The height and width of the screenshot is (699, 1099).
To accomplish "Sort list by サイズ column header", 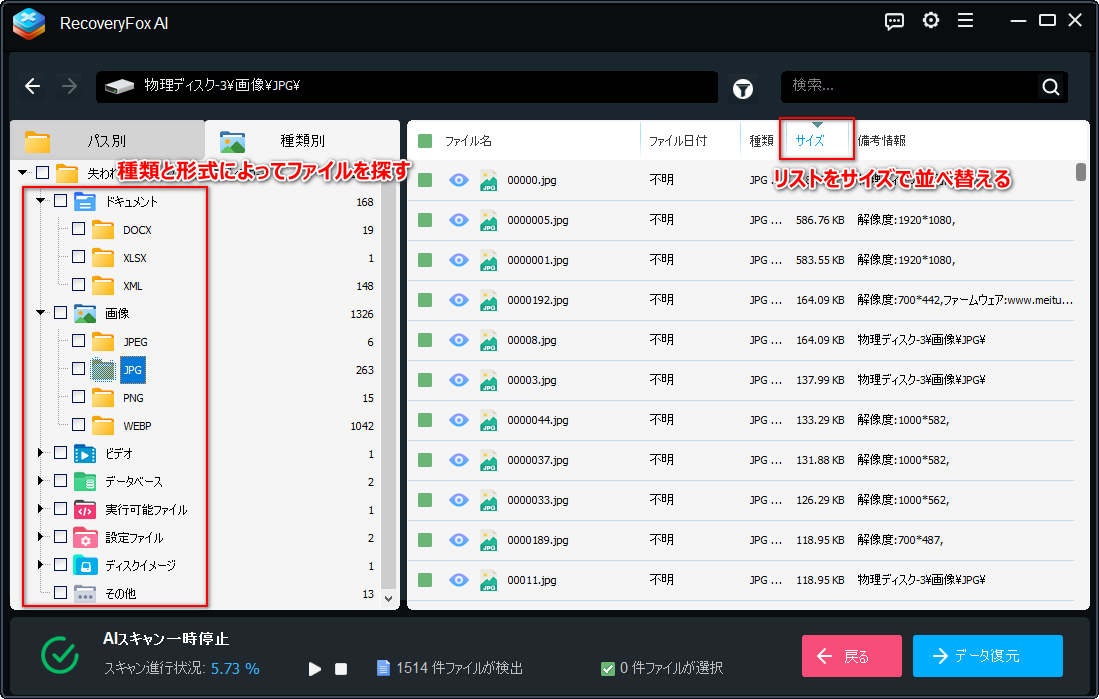I will (x=810, y=141).
